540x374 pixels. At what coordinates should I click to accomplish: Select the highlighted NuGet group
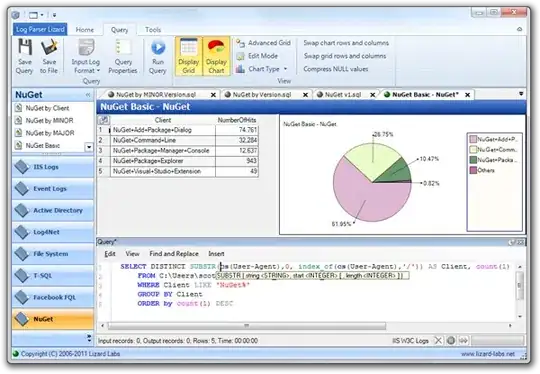coord(53,319)
